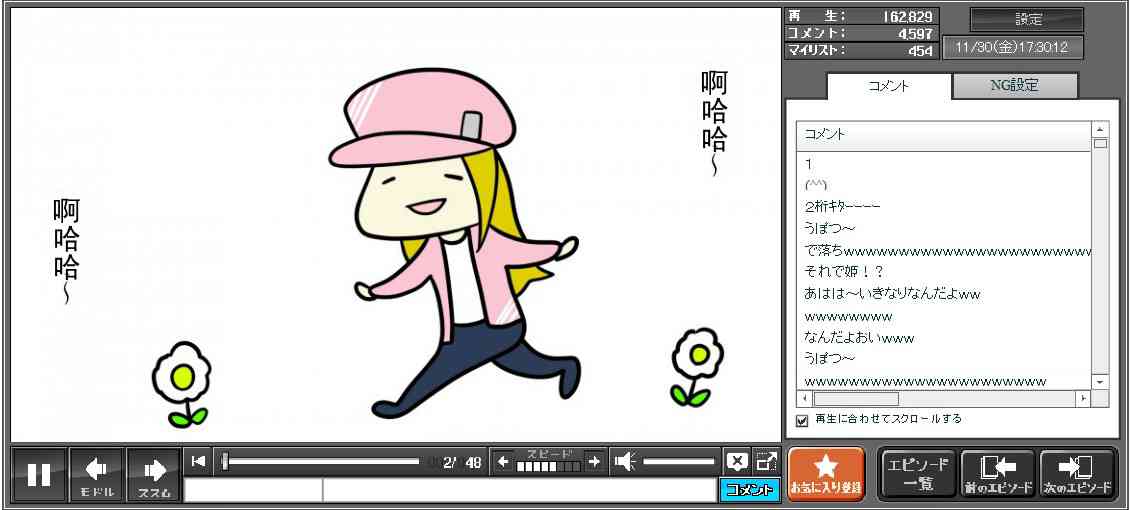Open the エピソード一覧 episode list

(x=918, y=474)
